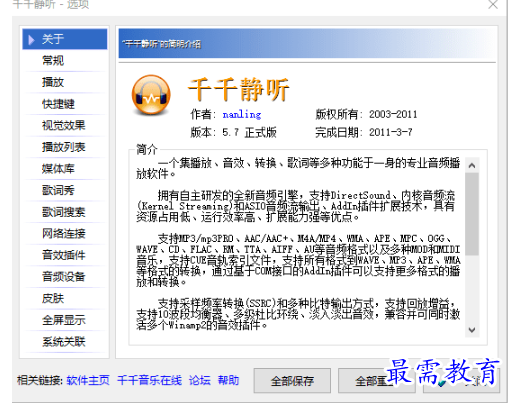The height and width of the screenshot is (403, 508).
Task: Select the 关于 category in sidebar
Action: click(65, 39)
